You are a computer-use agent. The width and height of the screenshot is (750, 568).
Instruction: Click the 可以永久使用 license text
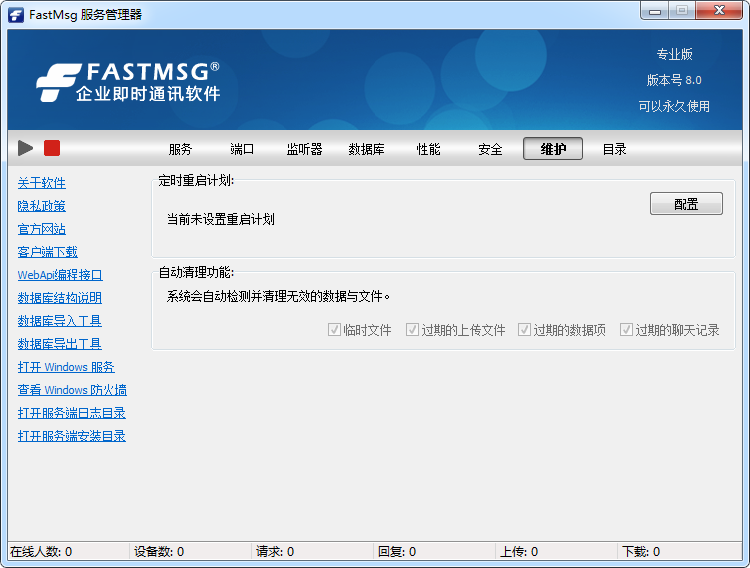[674, 106]
